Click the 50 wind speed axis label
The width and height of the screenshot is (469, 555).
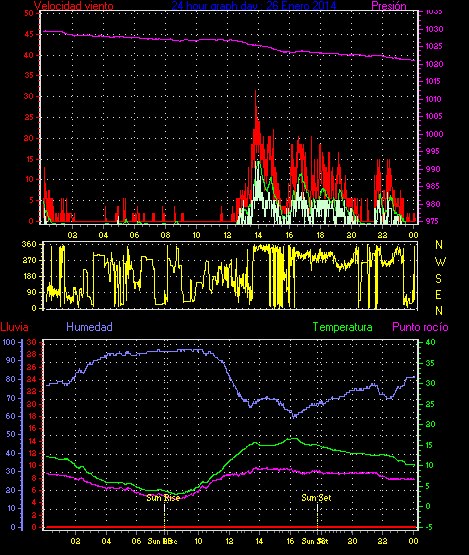(x=29, y=13)
